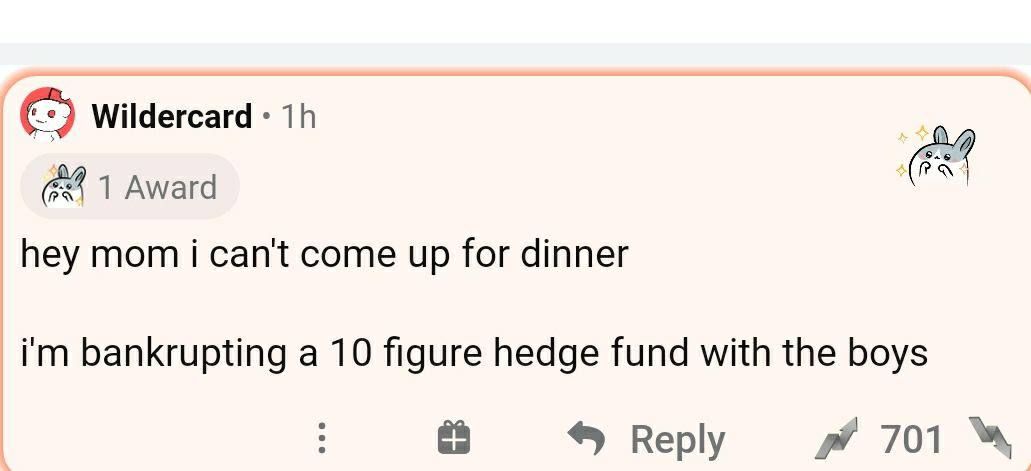Select the 'hey mom i can't come up' line
1031x471 pixels.
(x=325, y=255)
